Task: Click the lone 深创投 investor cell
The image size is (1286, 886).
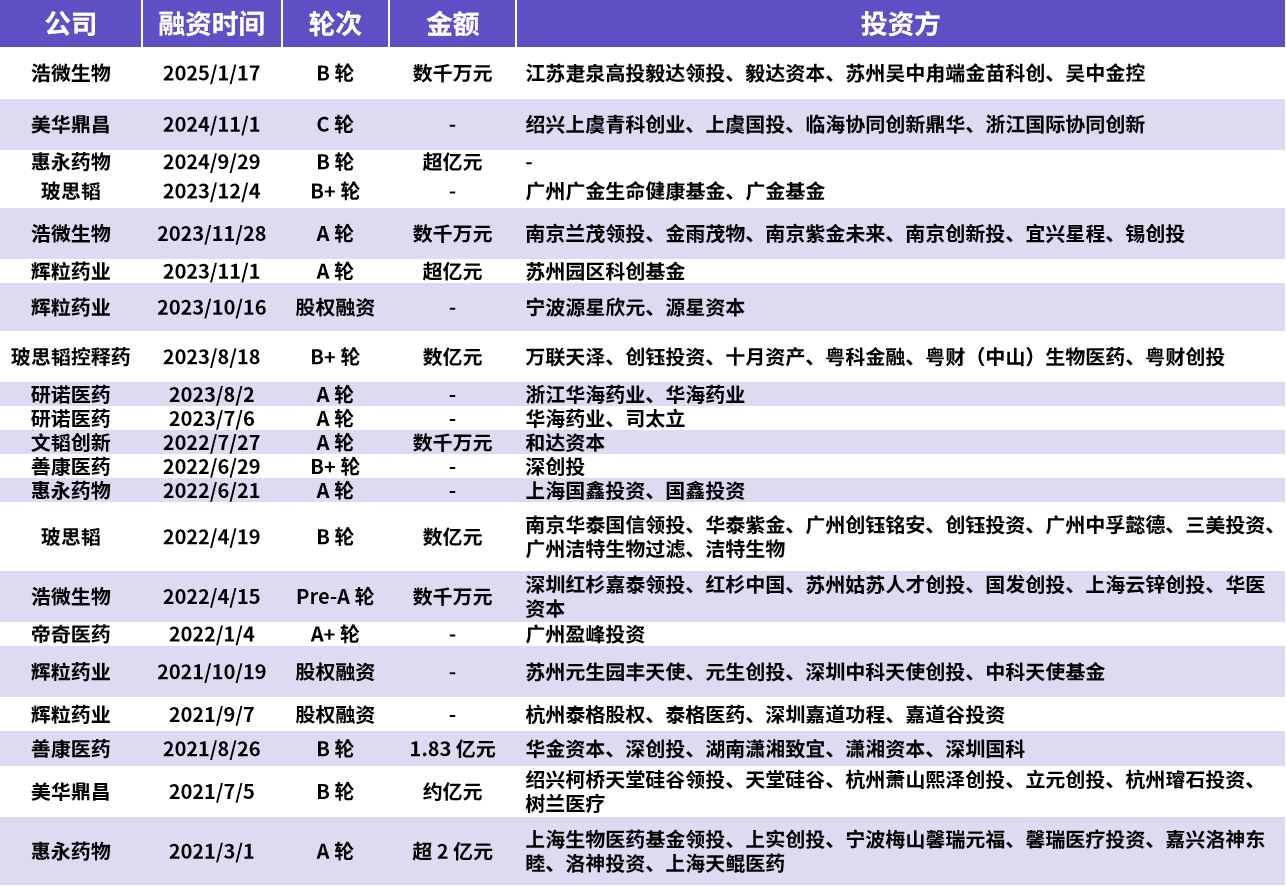Action: 555,467
